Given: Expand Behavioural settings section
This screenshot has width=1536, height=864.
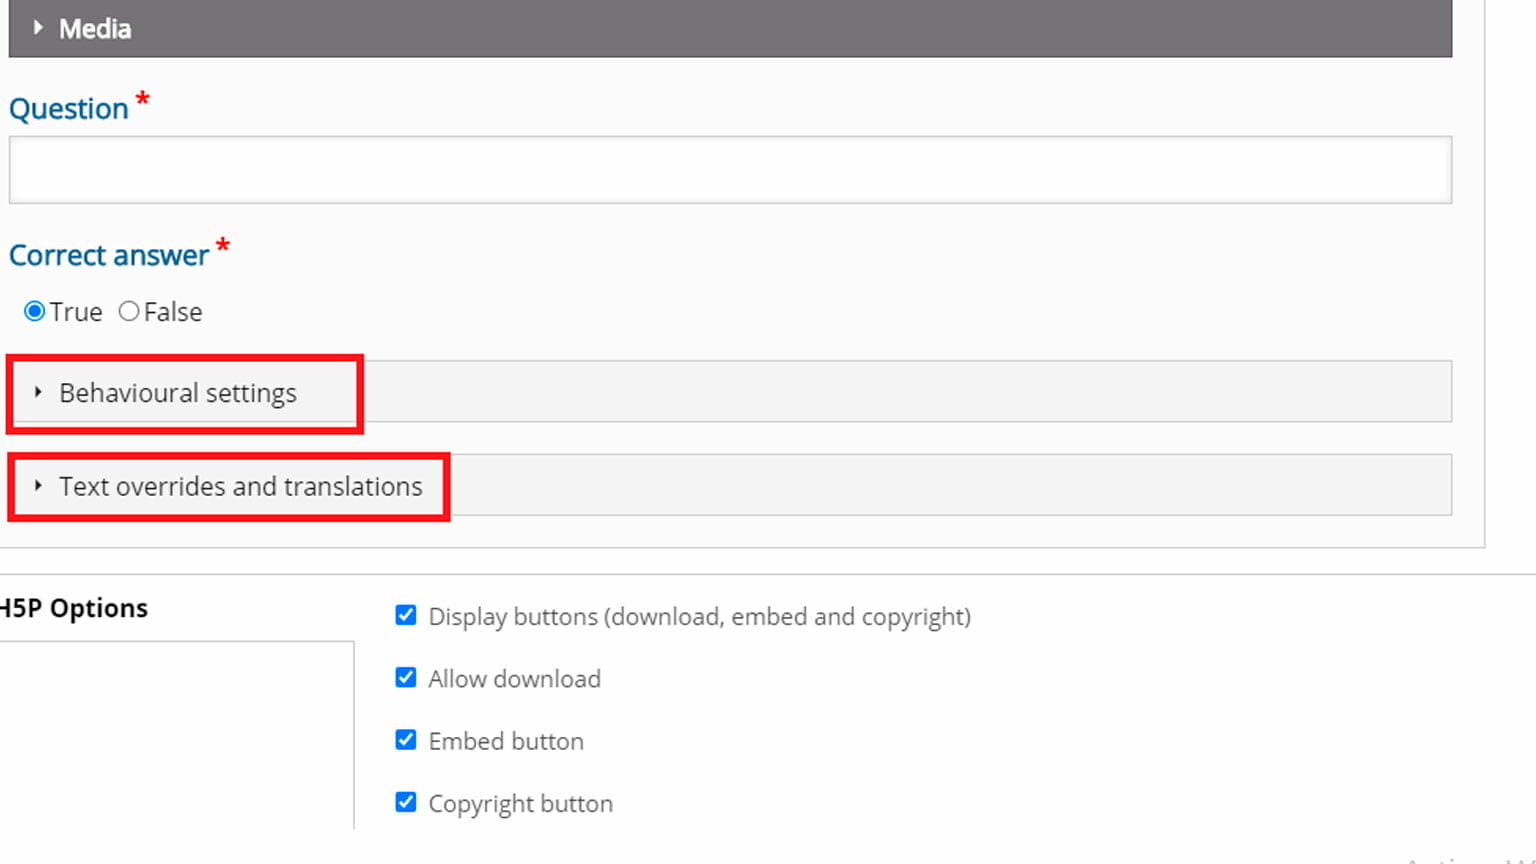Looking at the screenshot, I should pos(730,392).
